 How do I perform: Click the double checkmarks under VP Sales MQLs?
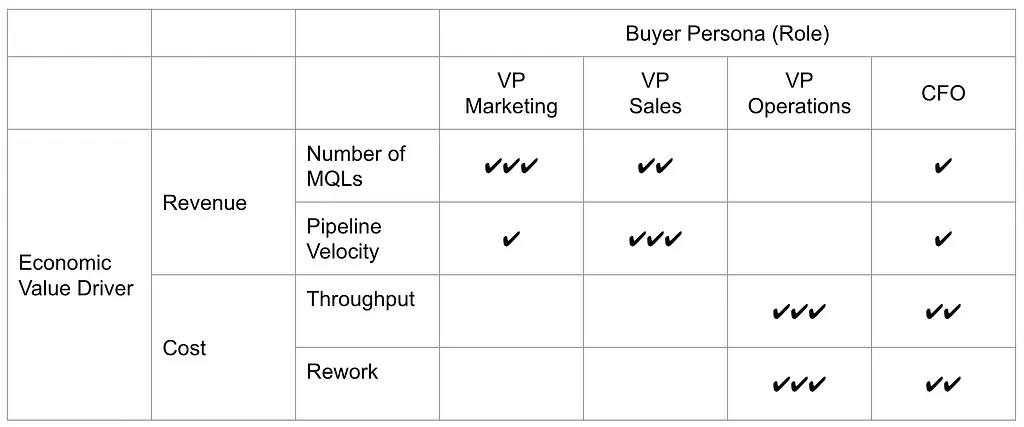pyautogui.click(x=655, y=166)
